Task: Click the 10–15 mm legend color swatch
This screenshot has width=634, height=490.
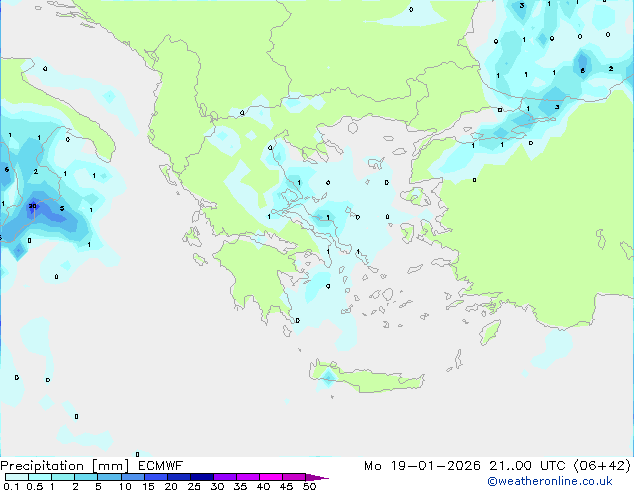Action: (132, 477)
